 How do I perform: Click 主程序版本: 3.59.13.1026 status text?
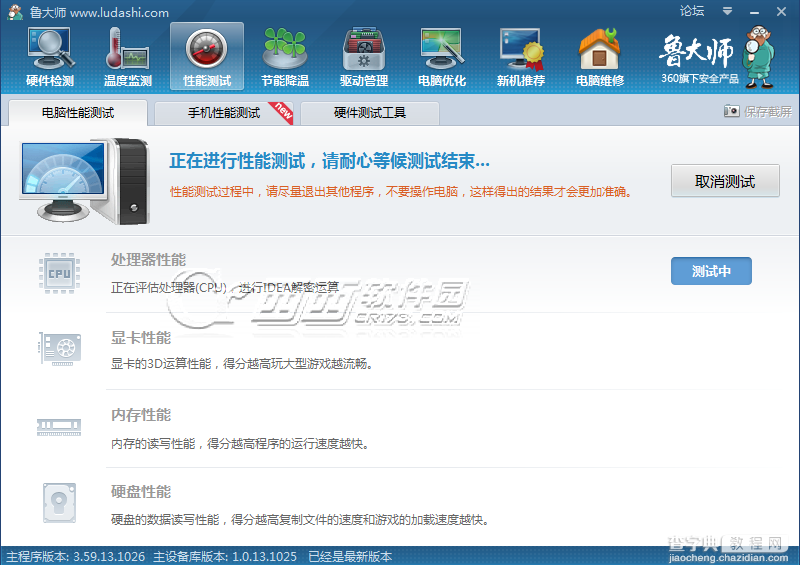click(76, 556)
